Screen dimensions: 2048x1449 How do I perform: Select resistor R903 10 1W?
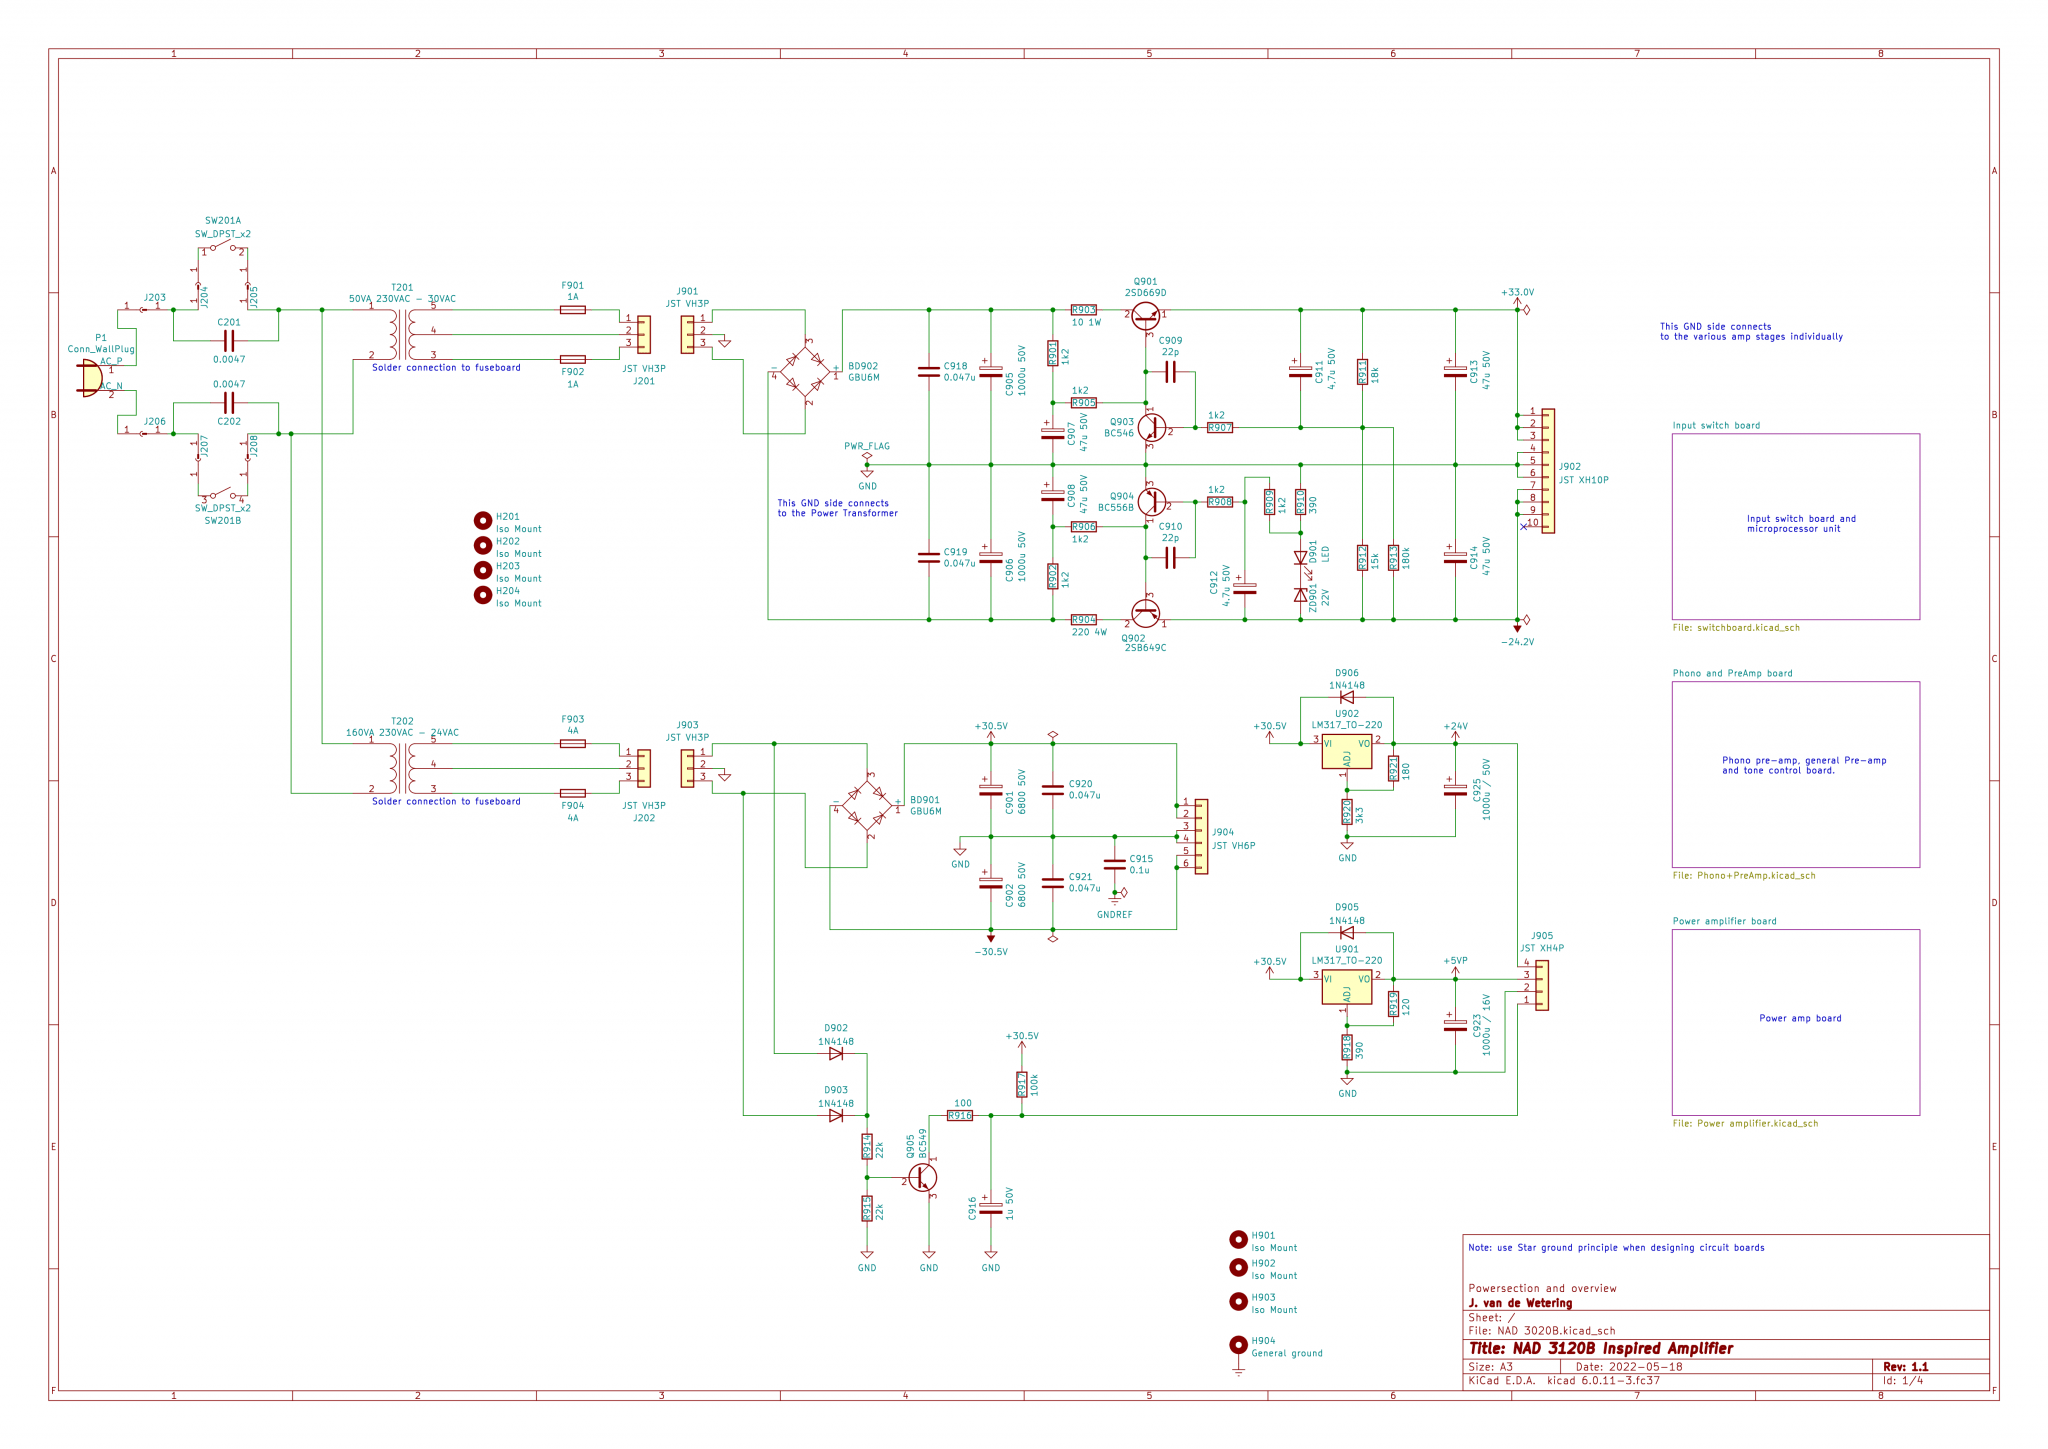1083,310
